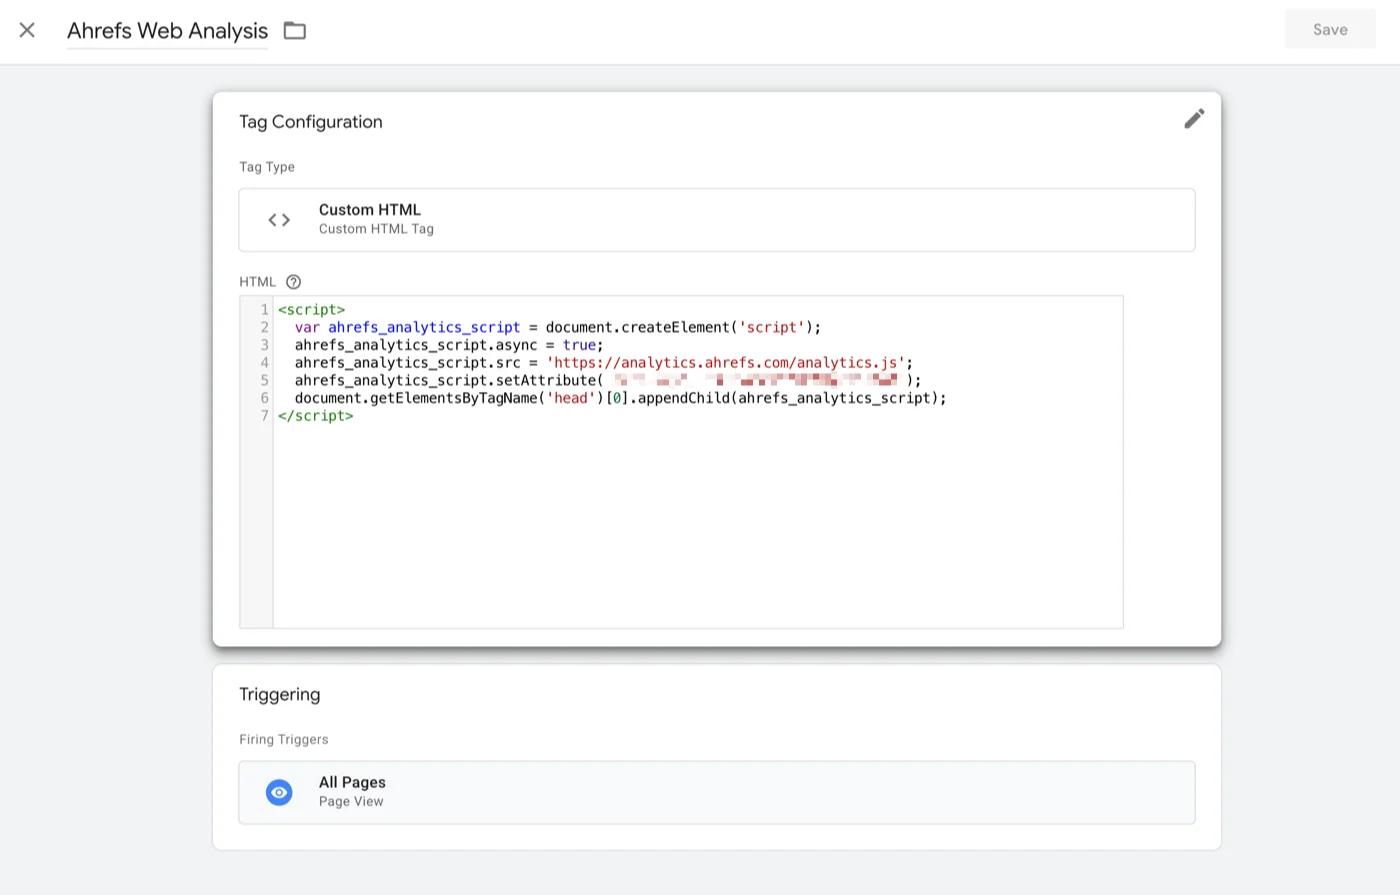The width and height of the screenshot is (1400, 895).
Task: Open the All Pages firing trigger
Action: [x=716, y=793]
